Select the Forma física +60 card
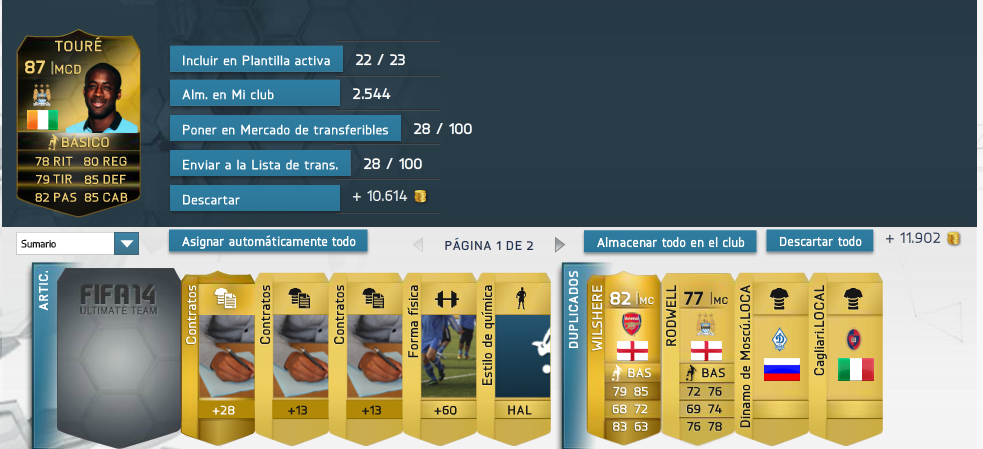 coord(439,357)
